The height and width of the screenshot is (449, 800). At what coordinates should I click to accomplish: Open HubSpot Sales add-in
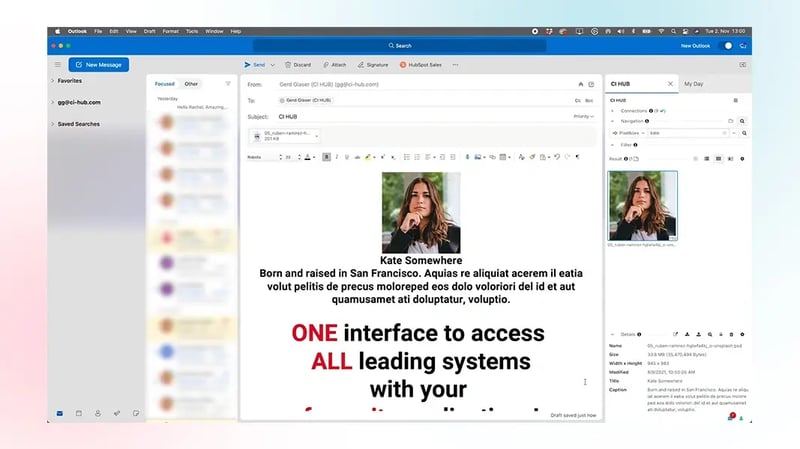pyautogui.click(x=420, y=64)
